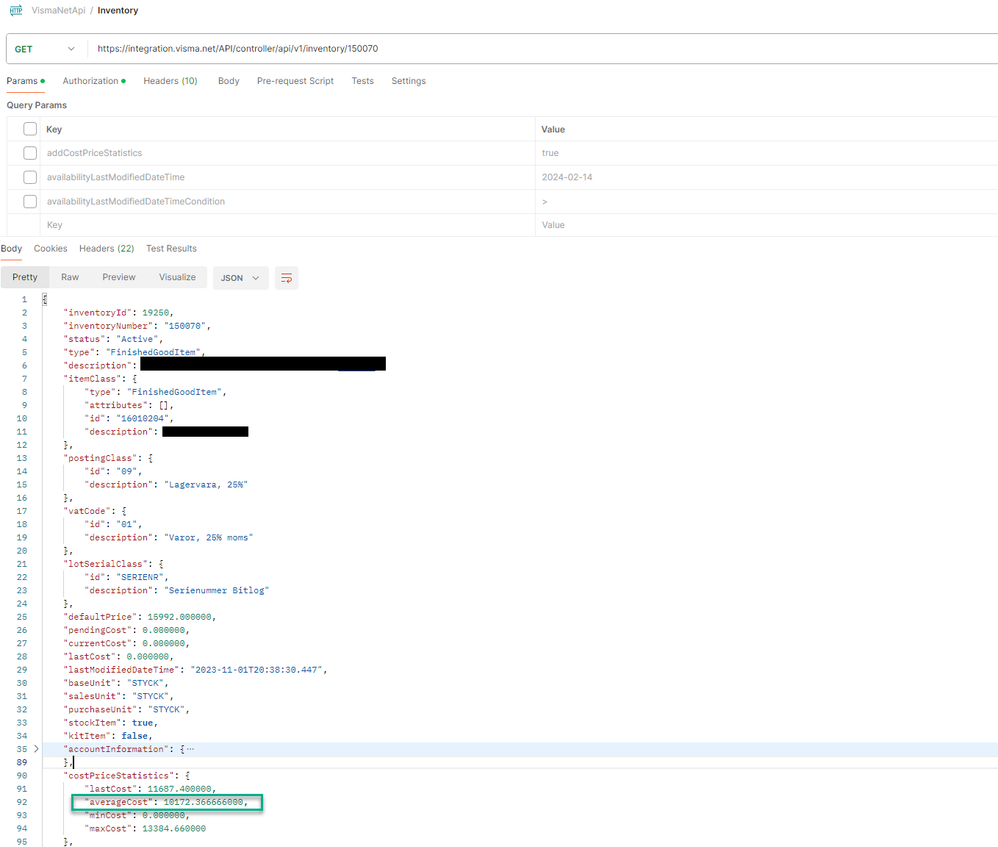This screenshot has width=998, height=847.
Task: Select the Raw view button
Action: pyautogui.click(x=70, y=277)
